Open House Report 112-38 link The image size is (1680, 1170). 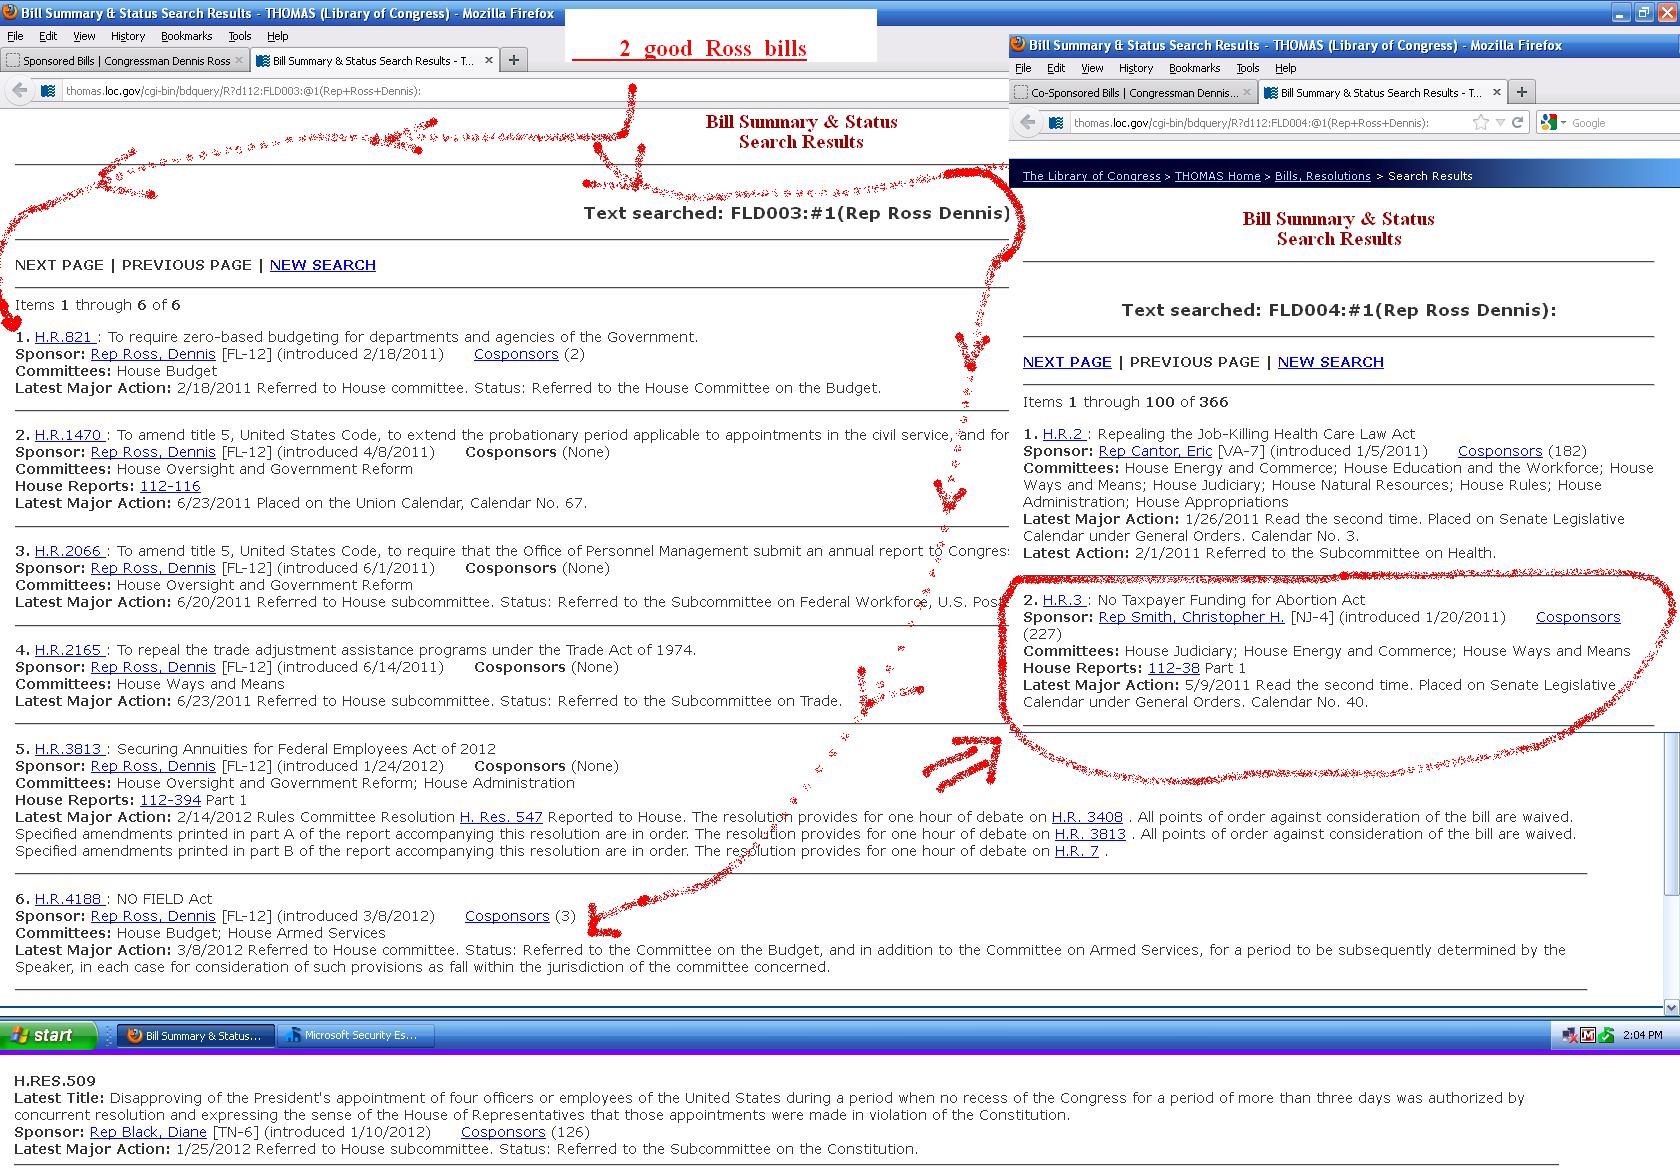[1173, 668]
